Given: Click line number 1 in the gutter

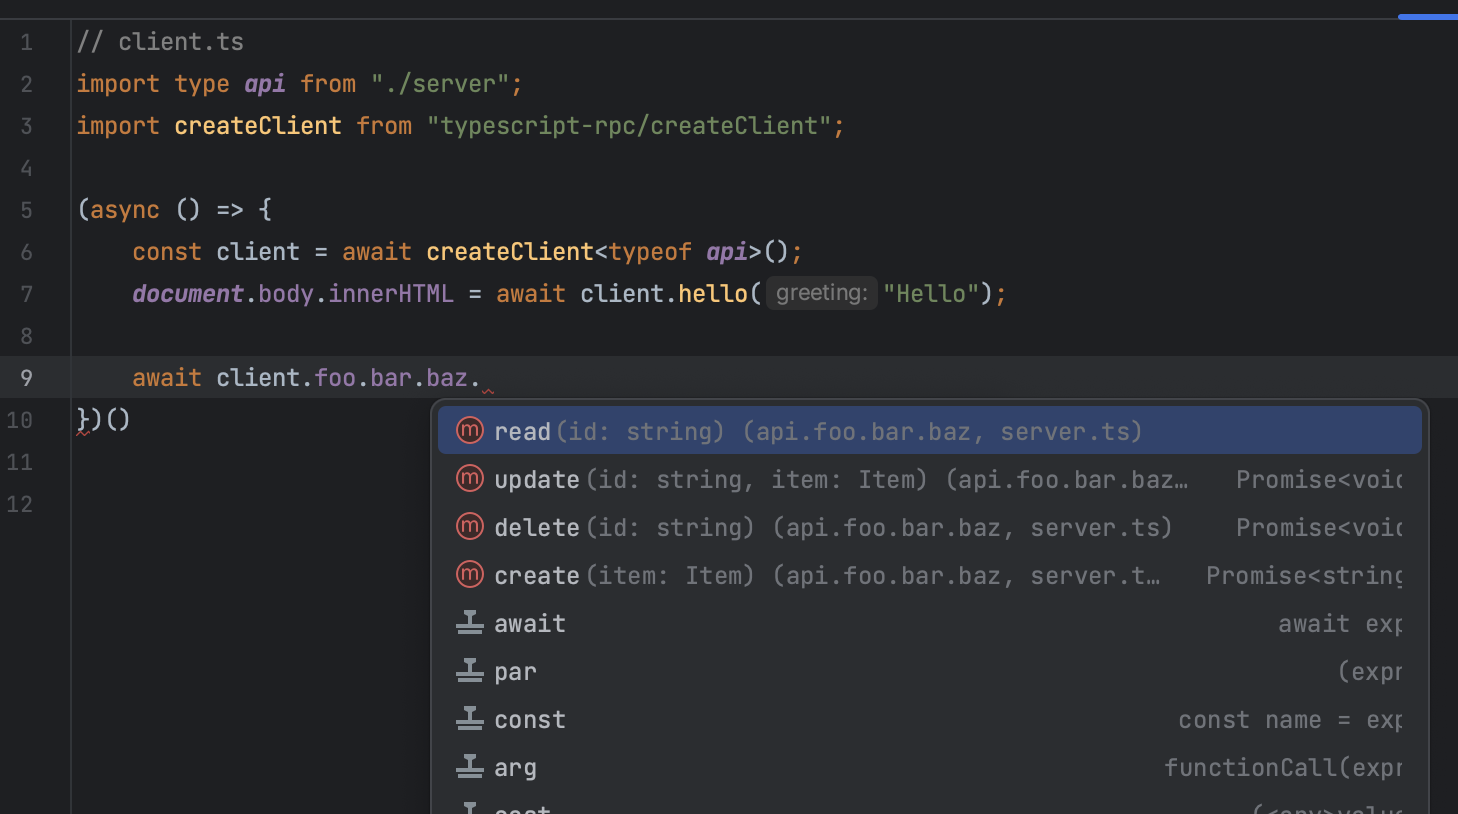Looking at the screenshot, I should click(26, 42).
